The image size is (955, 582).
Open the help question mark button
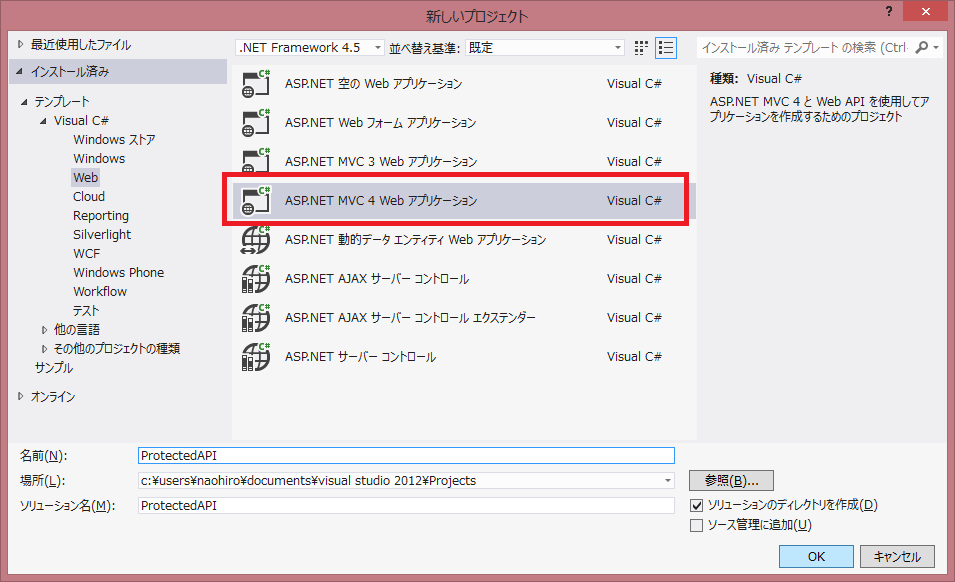click(889, 11)
